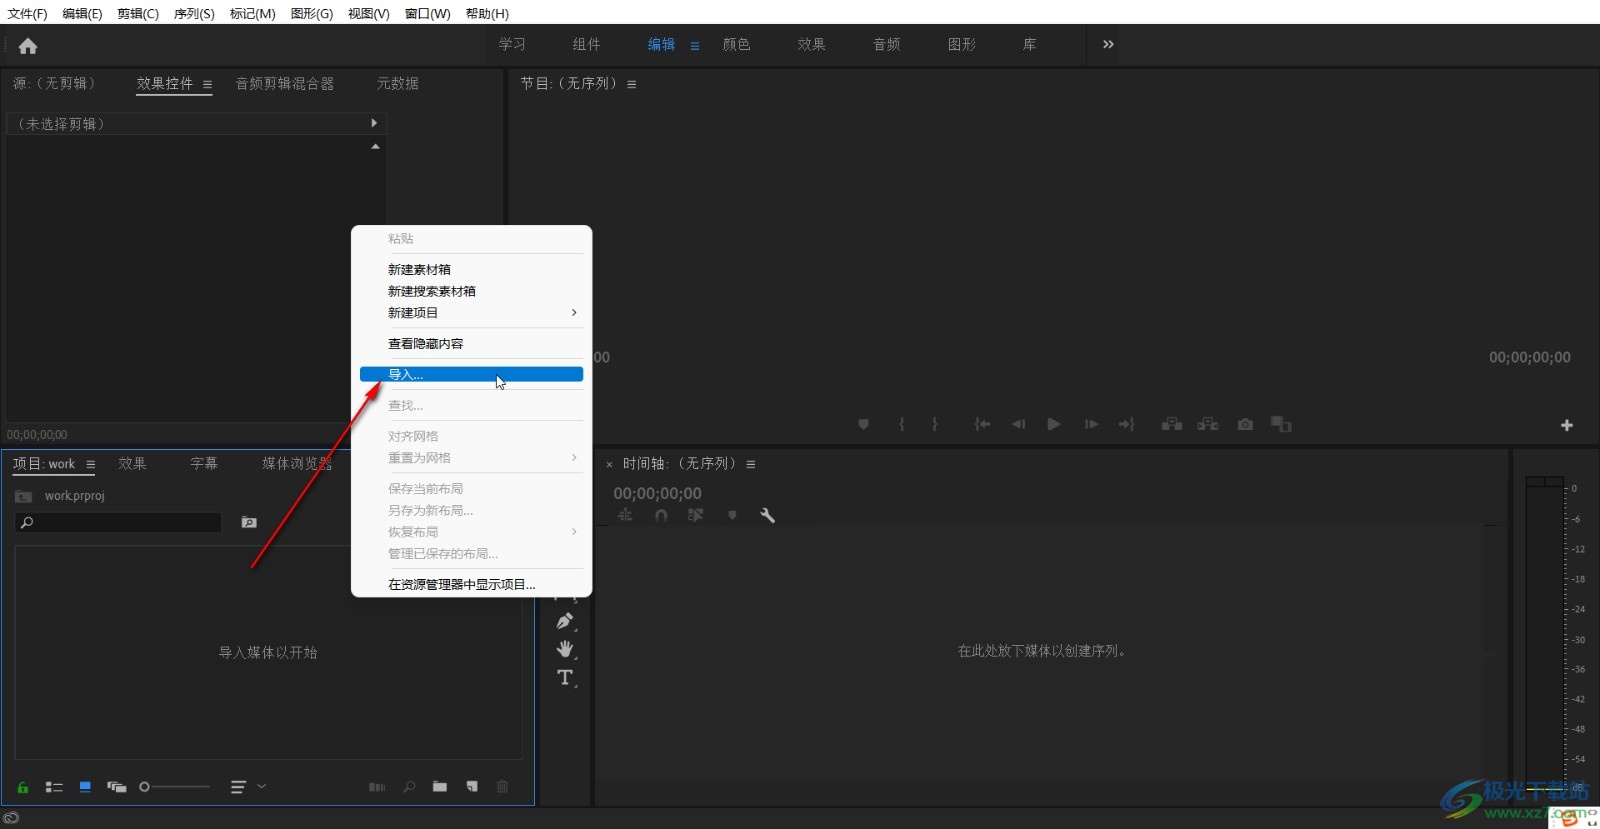Open Effect Controls panel menu

(207, 85)
